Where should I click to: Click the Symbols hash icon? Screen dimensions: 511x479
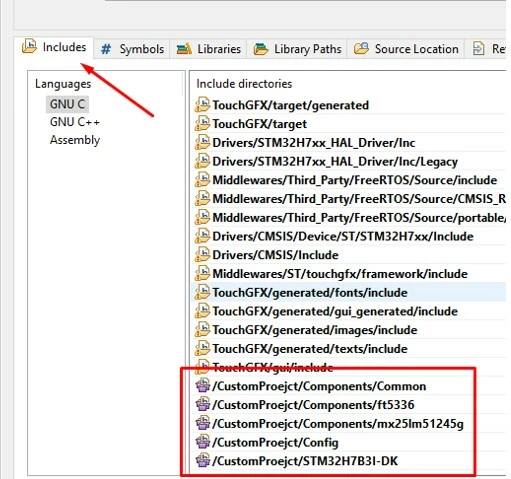[106, 49]
